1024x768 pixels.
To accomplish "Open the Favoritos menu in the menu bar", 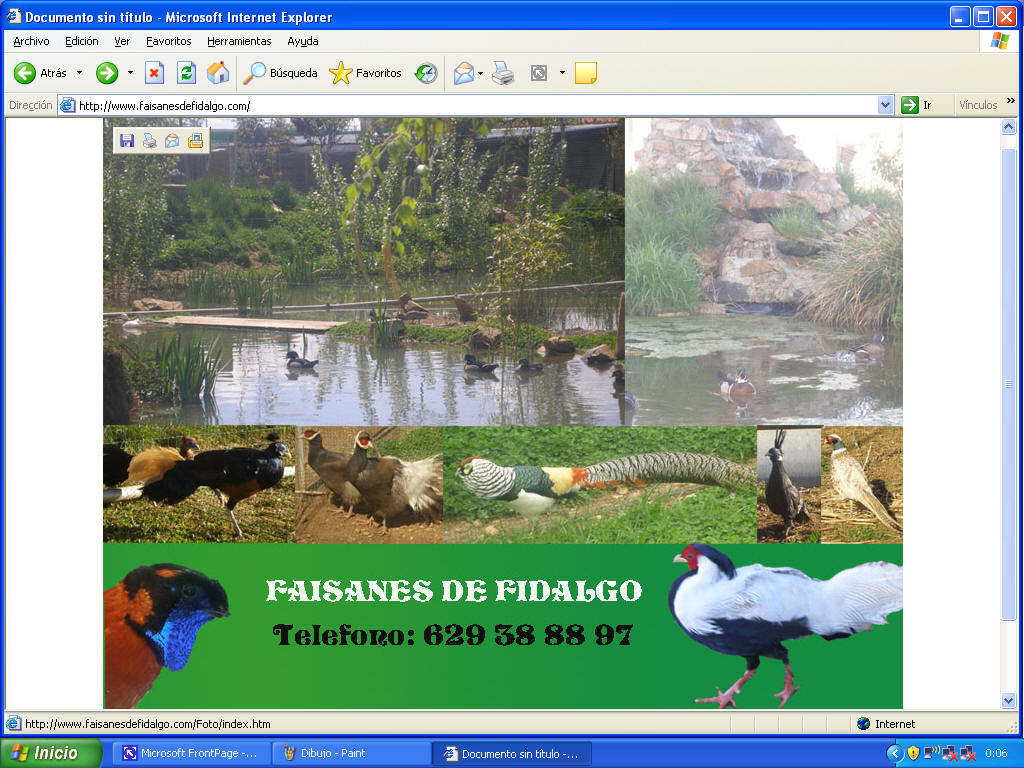I will click(168, 41).
